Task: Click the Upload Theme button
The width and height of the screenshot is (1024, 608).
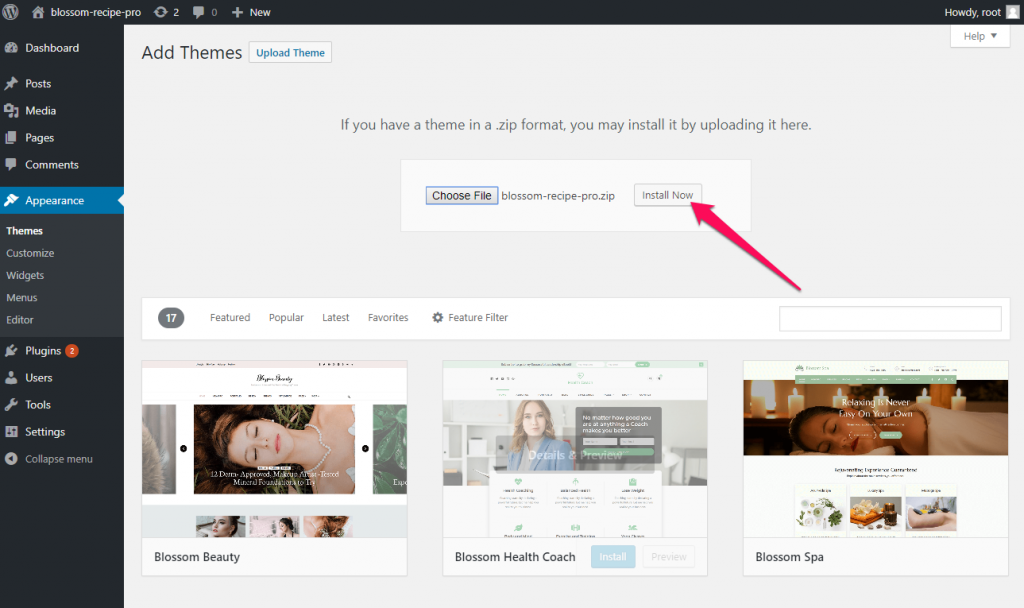Action: tap(290, 52)
